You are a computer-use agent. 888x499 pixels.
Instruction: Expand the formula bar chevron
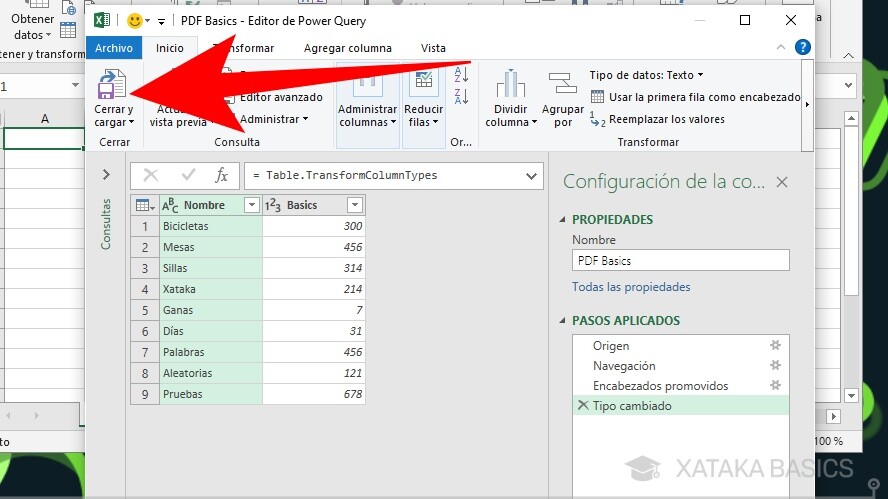click(531, 176)
